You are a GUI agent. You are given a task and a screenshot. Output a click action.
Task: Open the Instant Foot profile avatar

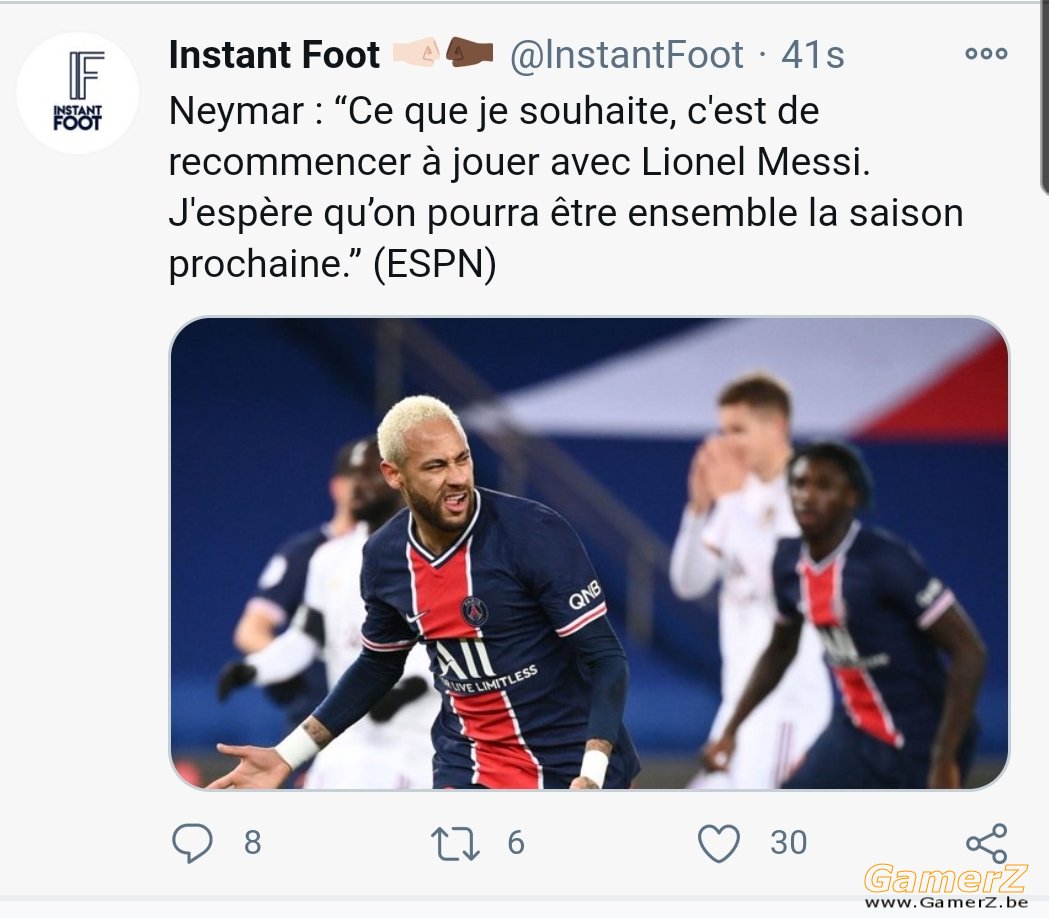[78, 92]
